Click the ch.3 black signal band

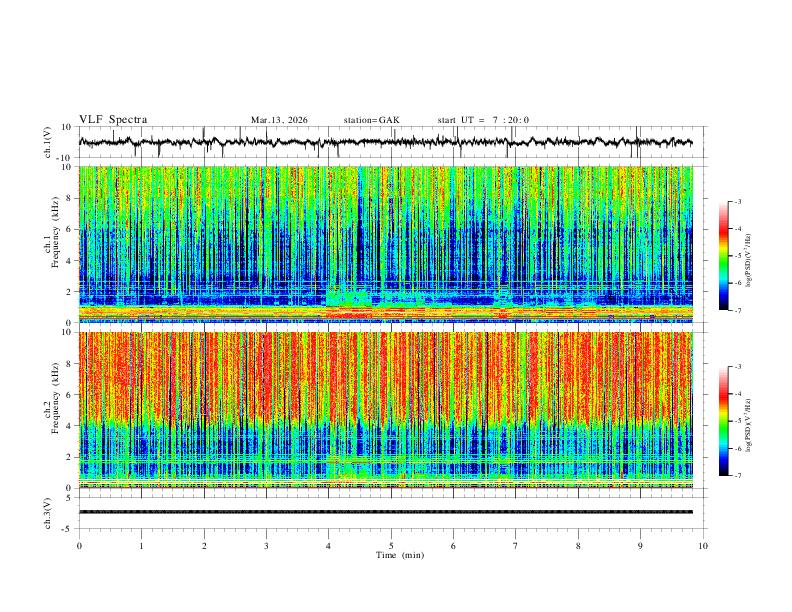[386, 512]
